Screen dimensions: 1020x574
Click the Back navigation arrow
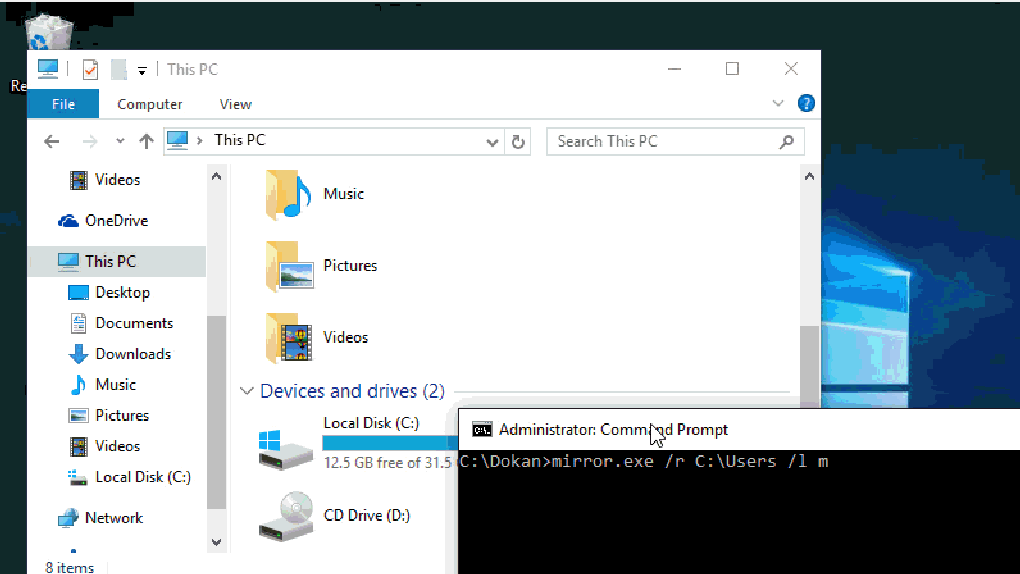pyautogui.click(x=51, y=141)
